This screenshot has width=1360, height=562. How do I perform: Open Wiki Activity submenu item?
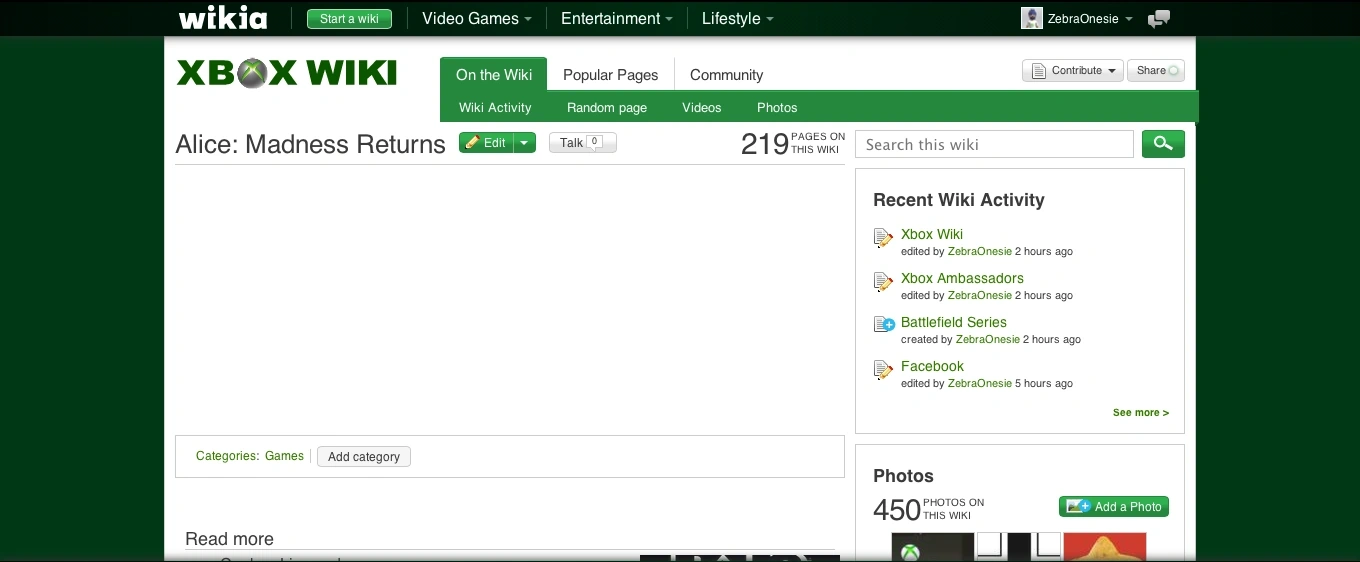pyautogui.click(x=495, y=107)
